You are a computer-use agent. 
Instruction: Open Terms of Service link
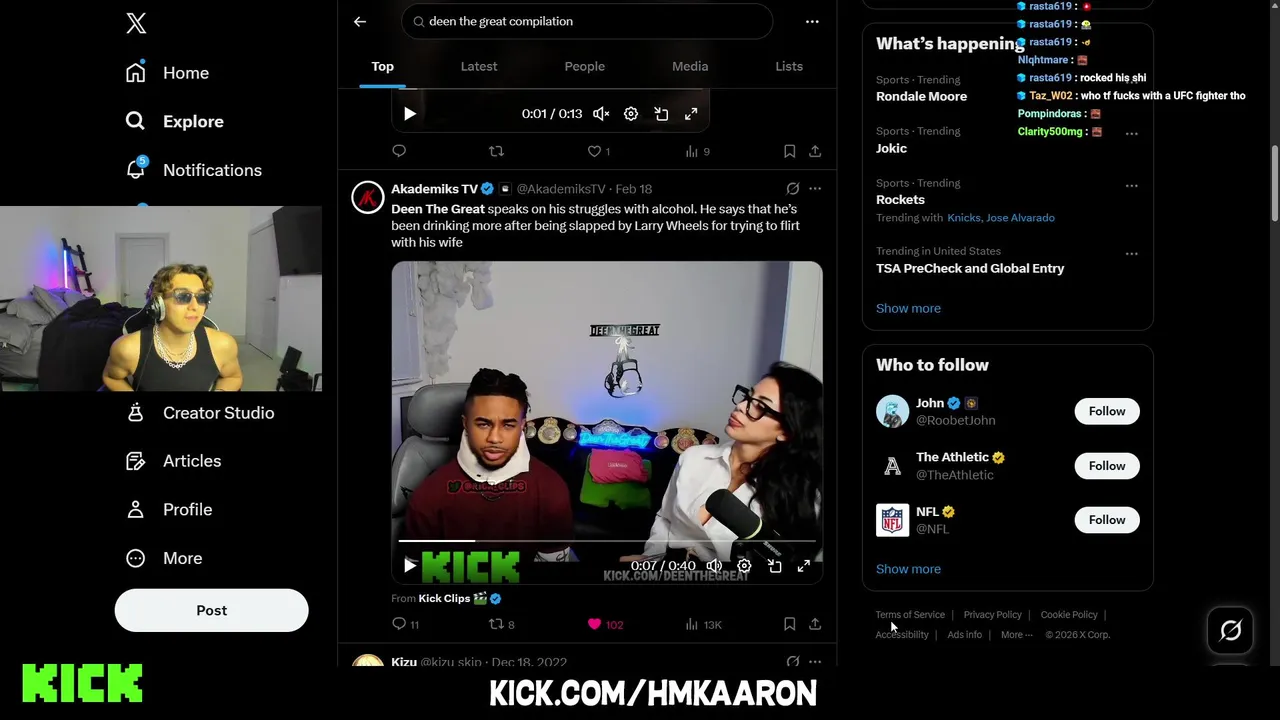[x=910, y=615]
